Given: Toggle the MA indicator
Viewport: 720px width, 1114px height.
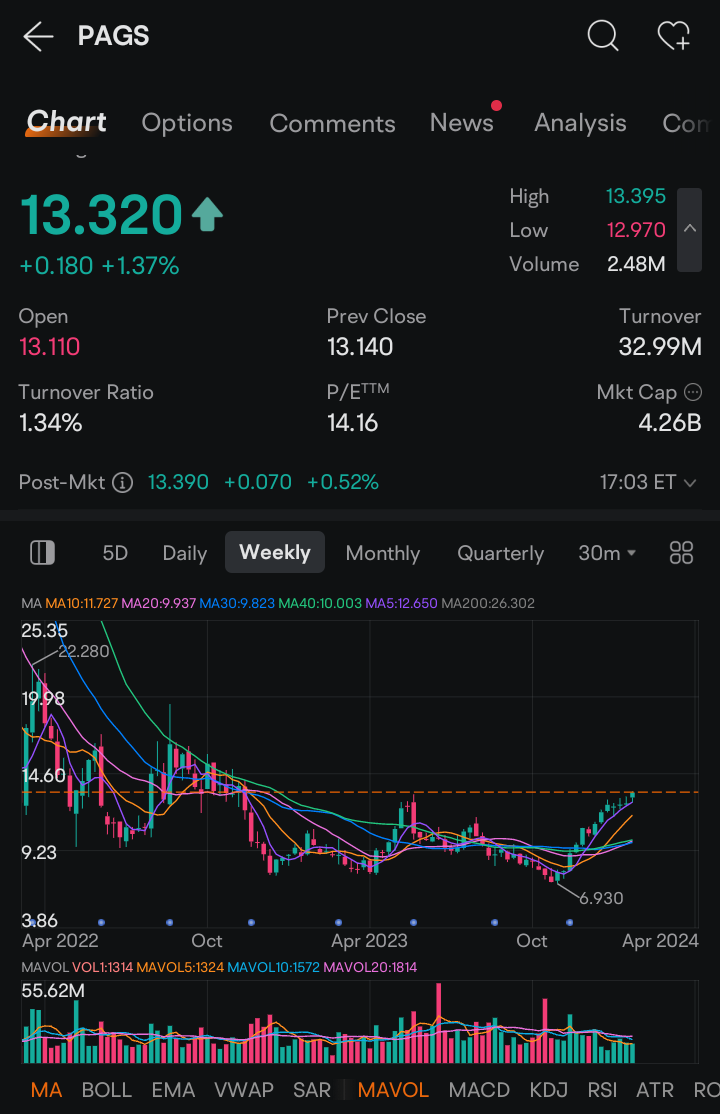Looking at the screenshot, I should click(x=46, y=1090).
